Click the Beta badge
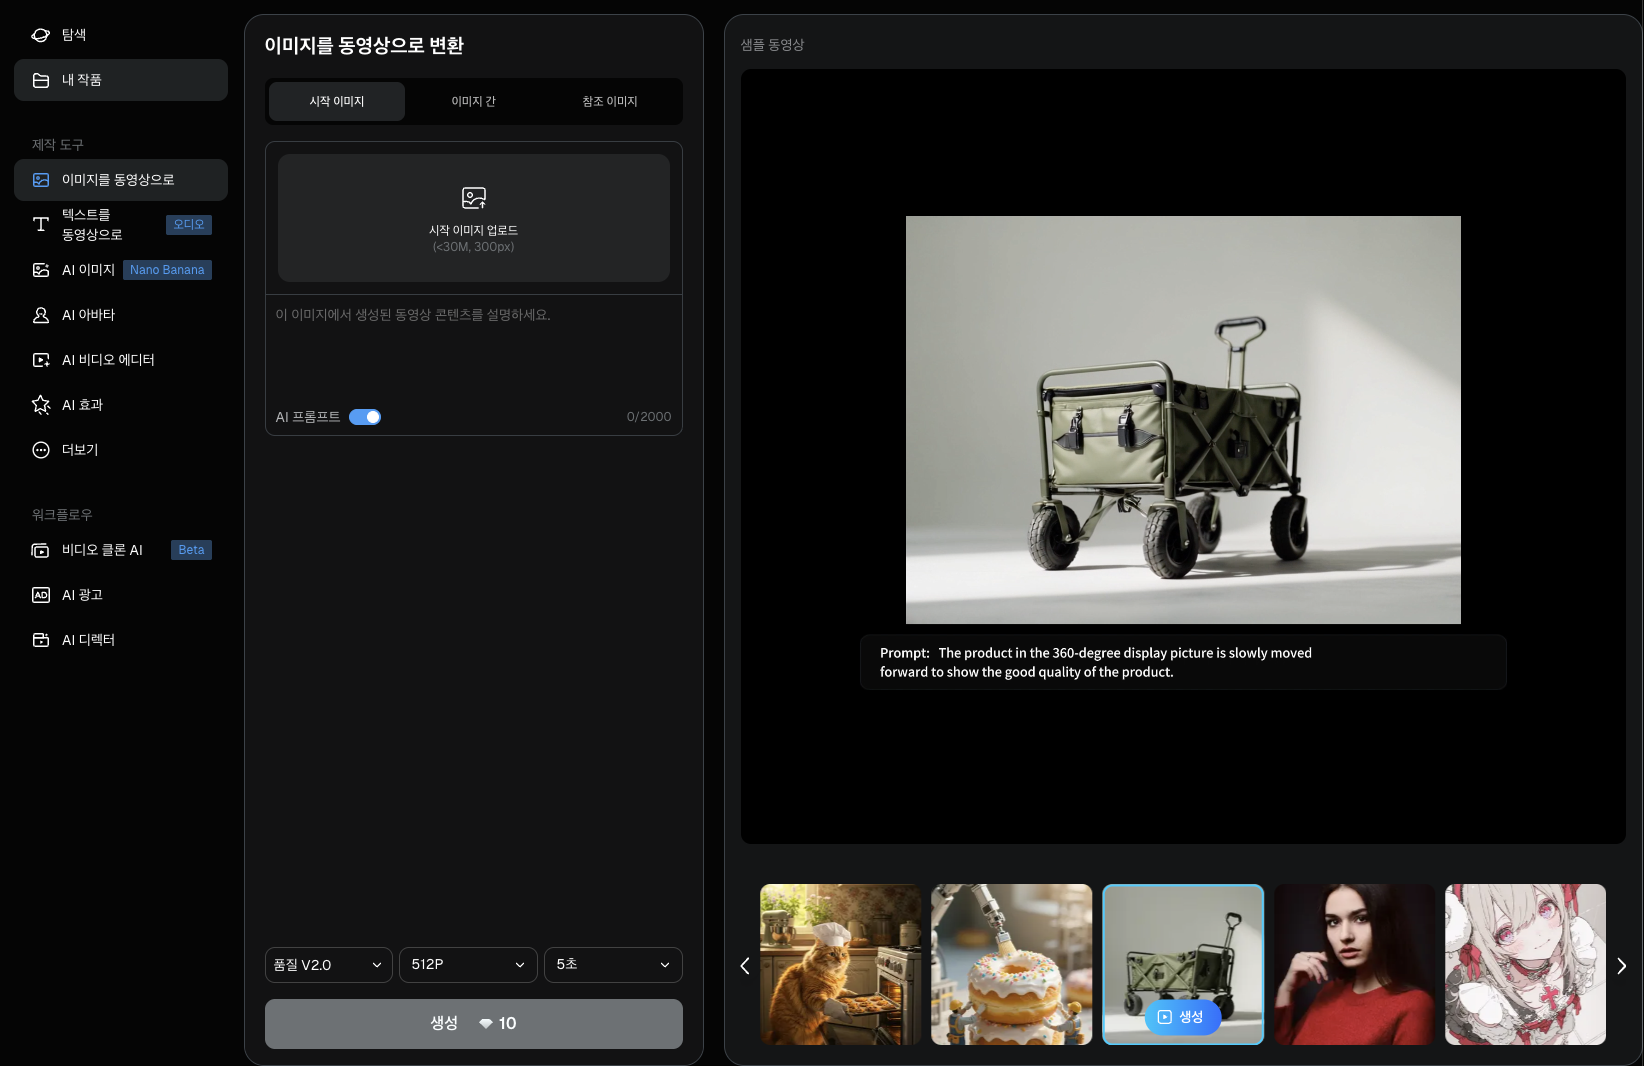Viewport: 1644px width, 1066px height. [191, 550]
